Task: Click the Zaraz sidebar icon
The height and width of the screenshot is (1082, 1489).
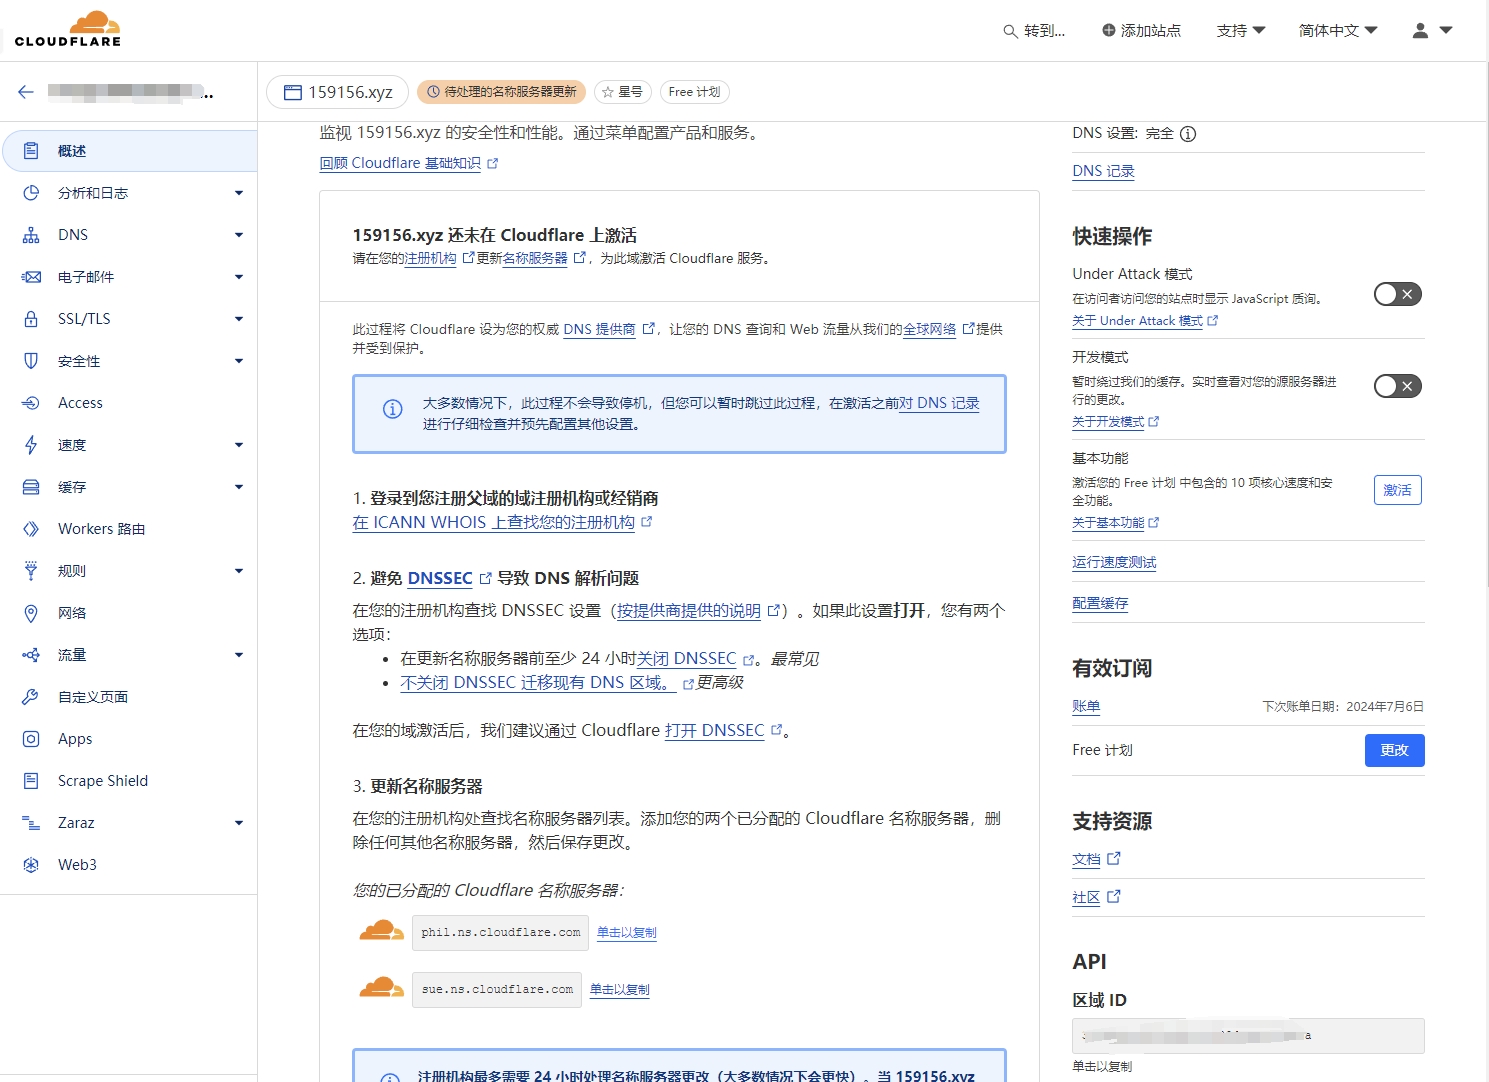Action: (x=31, y=823)
